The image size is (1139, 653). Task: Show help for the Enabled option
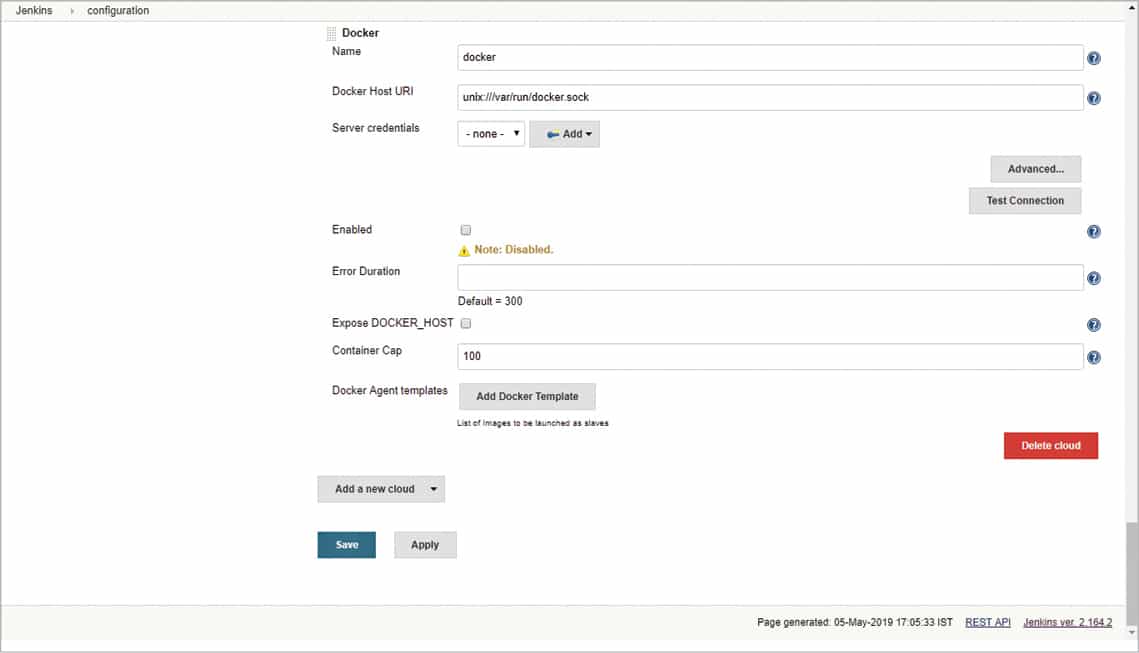[1093, 231]
